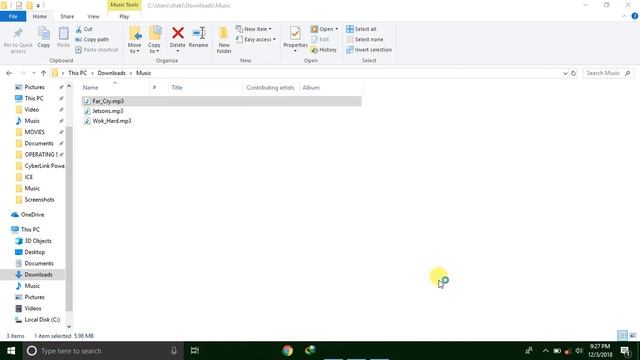Click Select none

364,40
